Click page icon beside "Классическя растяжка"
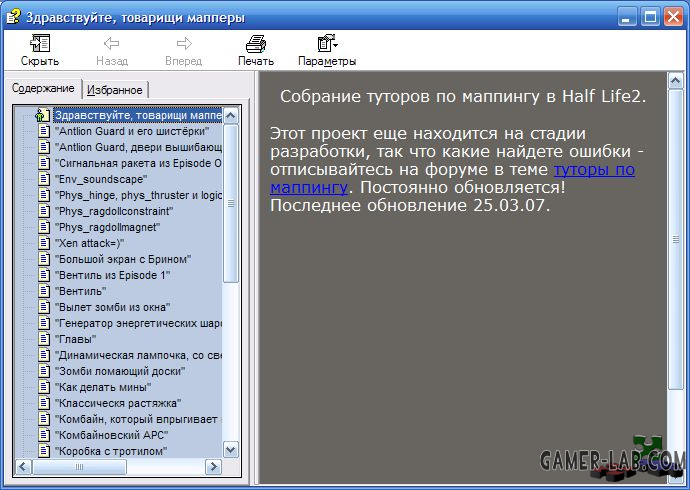The image size is (690, 490). click(44, 402)
